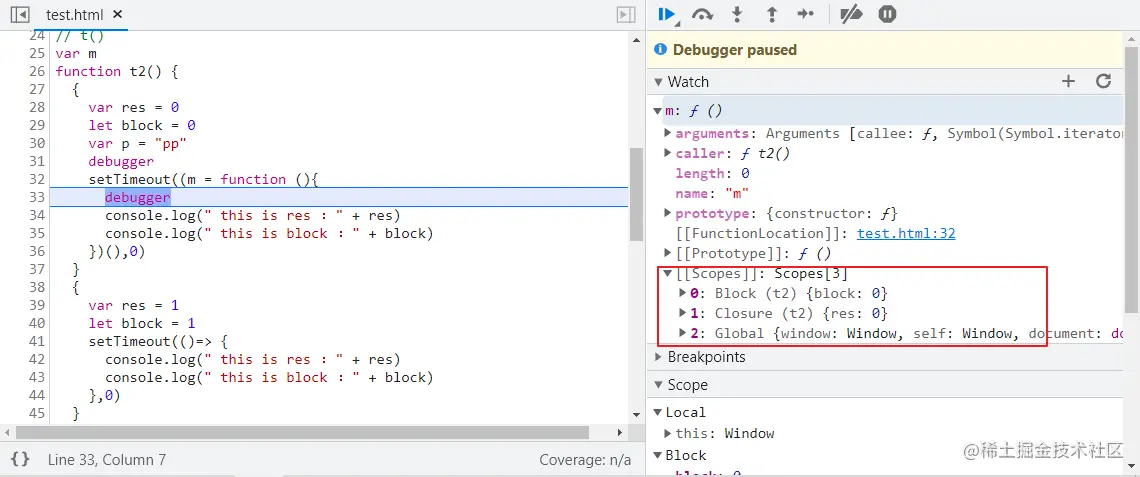This screenshot has height=477, width=1140.
Task: Click 'var m' on line 25
Action: click(x=76, y=54)
